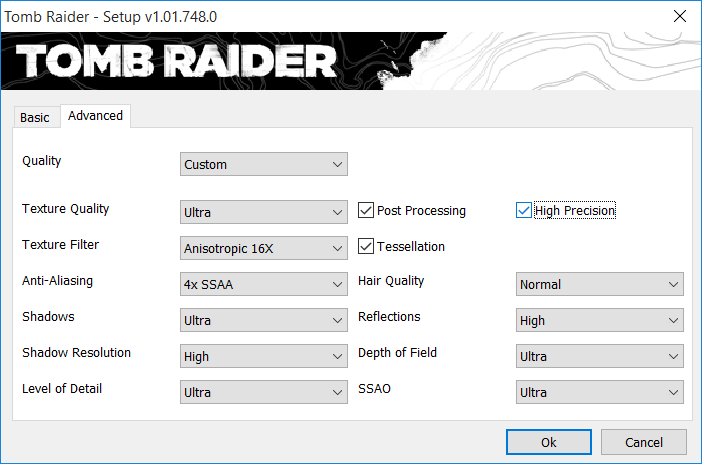The height and width of the screenshot is (464, 702).
Task: Click the Hair Quality label
Action: 391,281
